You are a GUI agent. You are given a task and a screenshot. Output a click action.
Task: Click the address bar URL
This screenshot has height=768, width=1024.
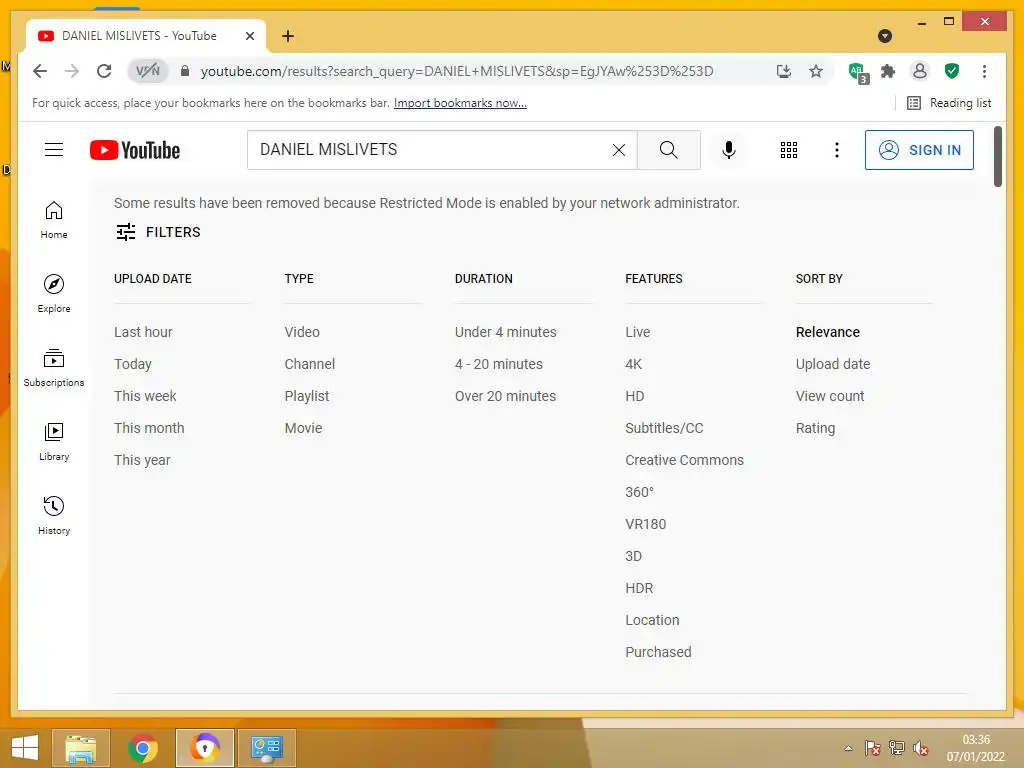(456, 71)
